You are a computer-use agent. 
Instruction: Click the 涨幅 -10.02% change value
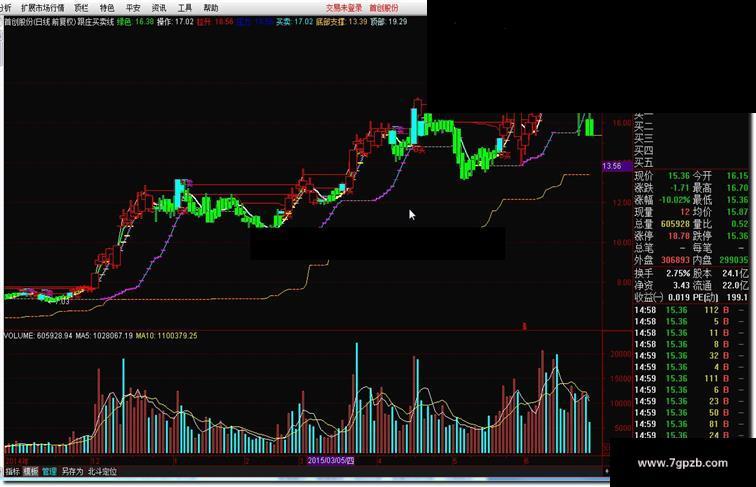(674, 200)
